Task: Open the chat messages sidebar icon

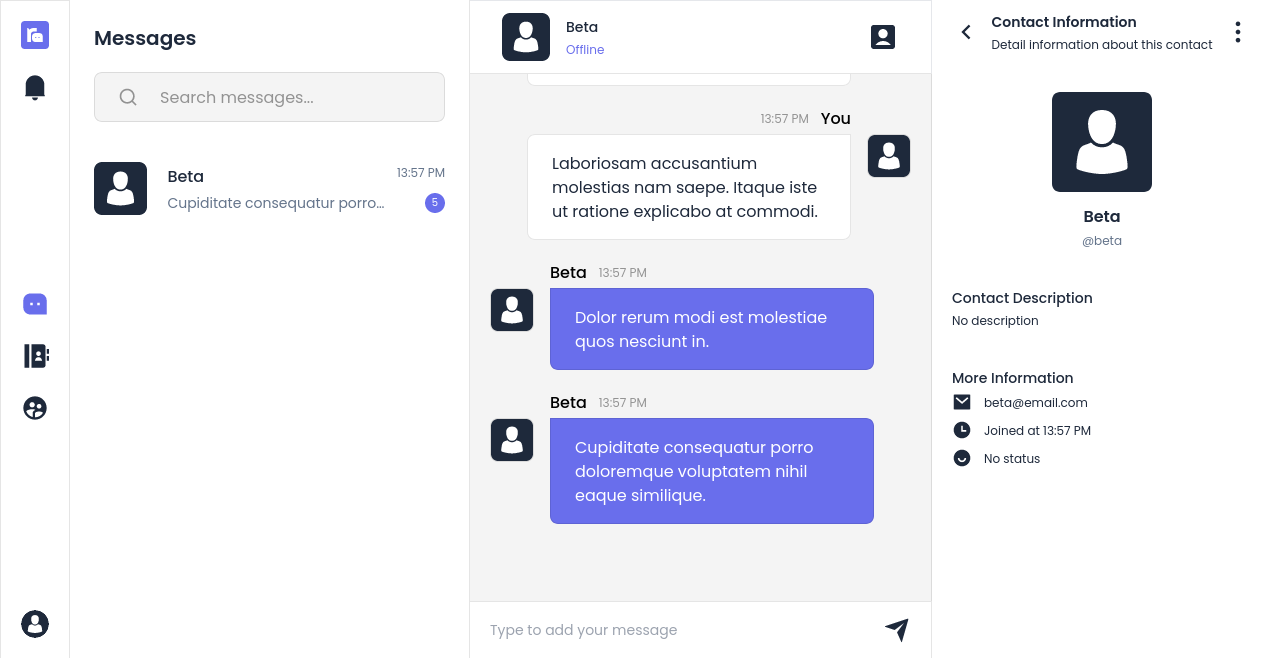Action: (35, 304)
